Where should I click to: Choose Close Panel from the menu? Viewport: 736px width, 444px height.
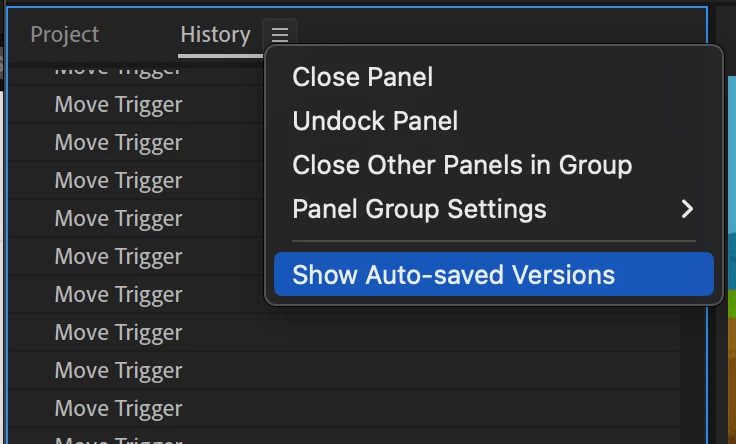pyautogui.click(x=362, y=77)
